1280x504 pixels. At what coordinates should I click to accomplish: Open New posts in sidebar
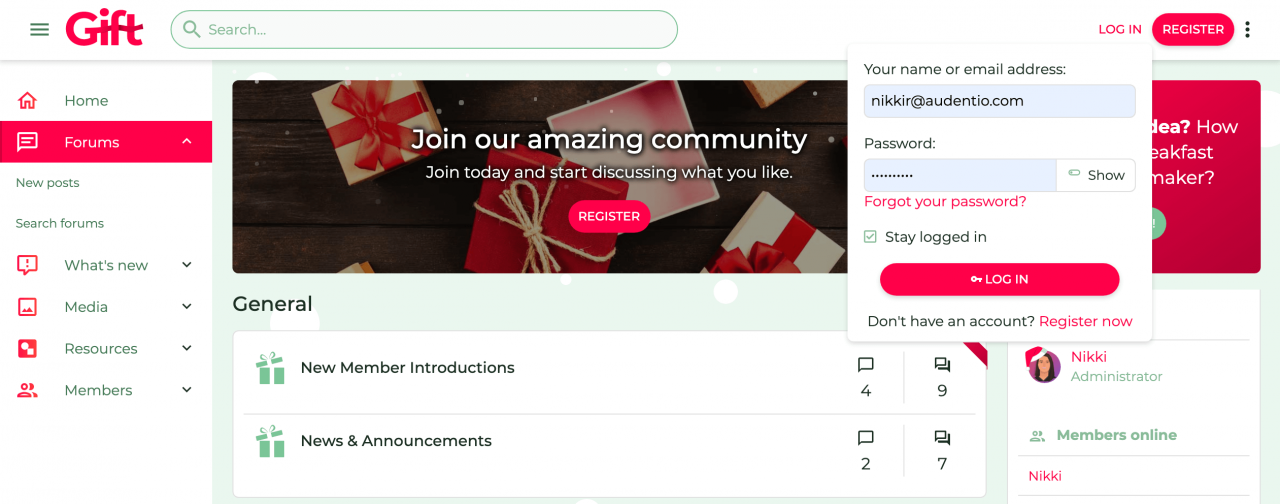point(48,183)
